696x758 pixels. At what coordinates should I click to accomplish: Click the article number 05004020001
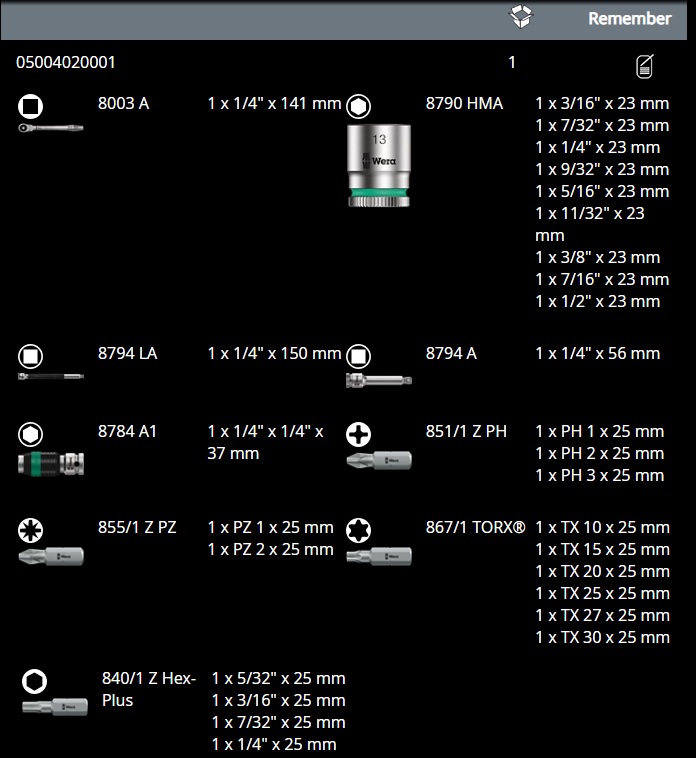[66, 62]
